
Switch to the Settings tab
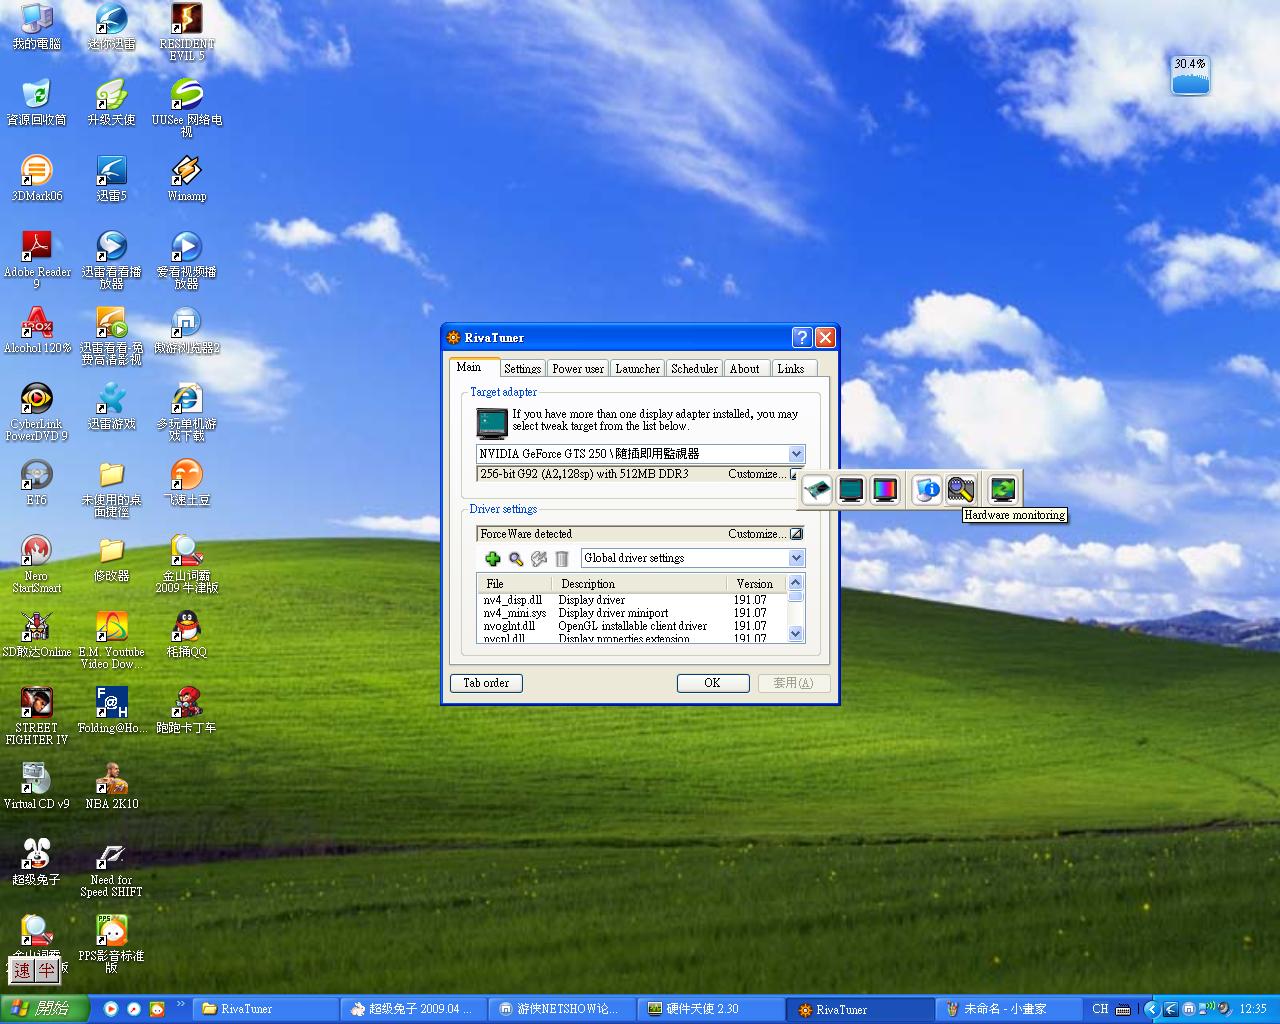(522, 369)
